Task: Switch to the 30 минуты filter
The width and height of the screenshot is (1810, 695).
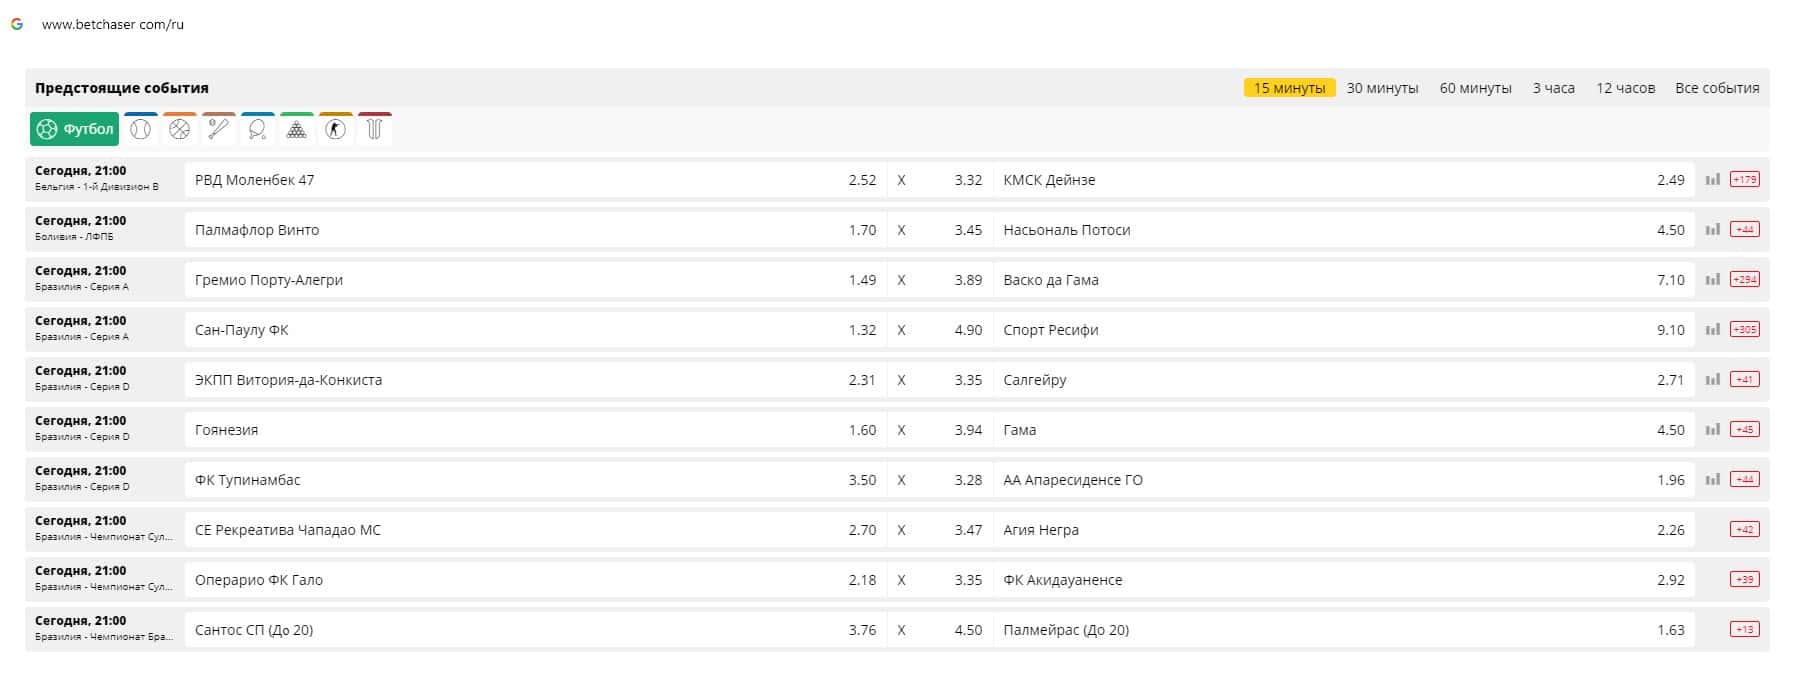Action: point(1382,88)
